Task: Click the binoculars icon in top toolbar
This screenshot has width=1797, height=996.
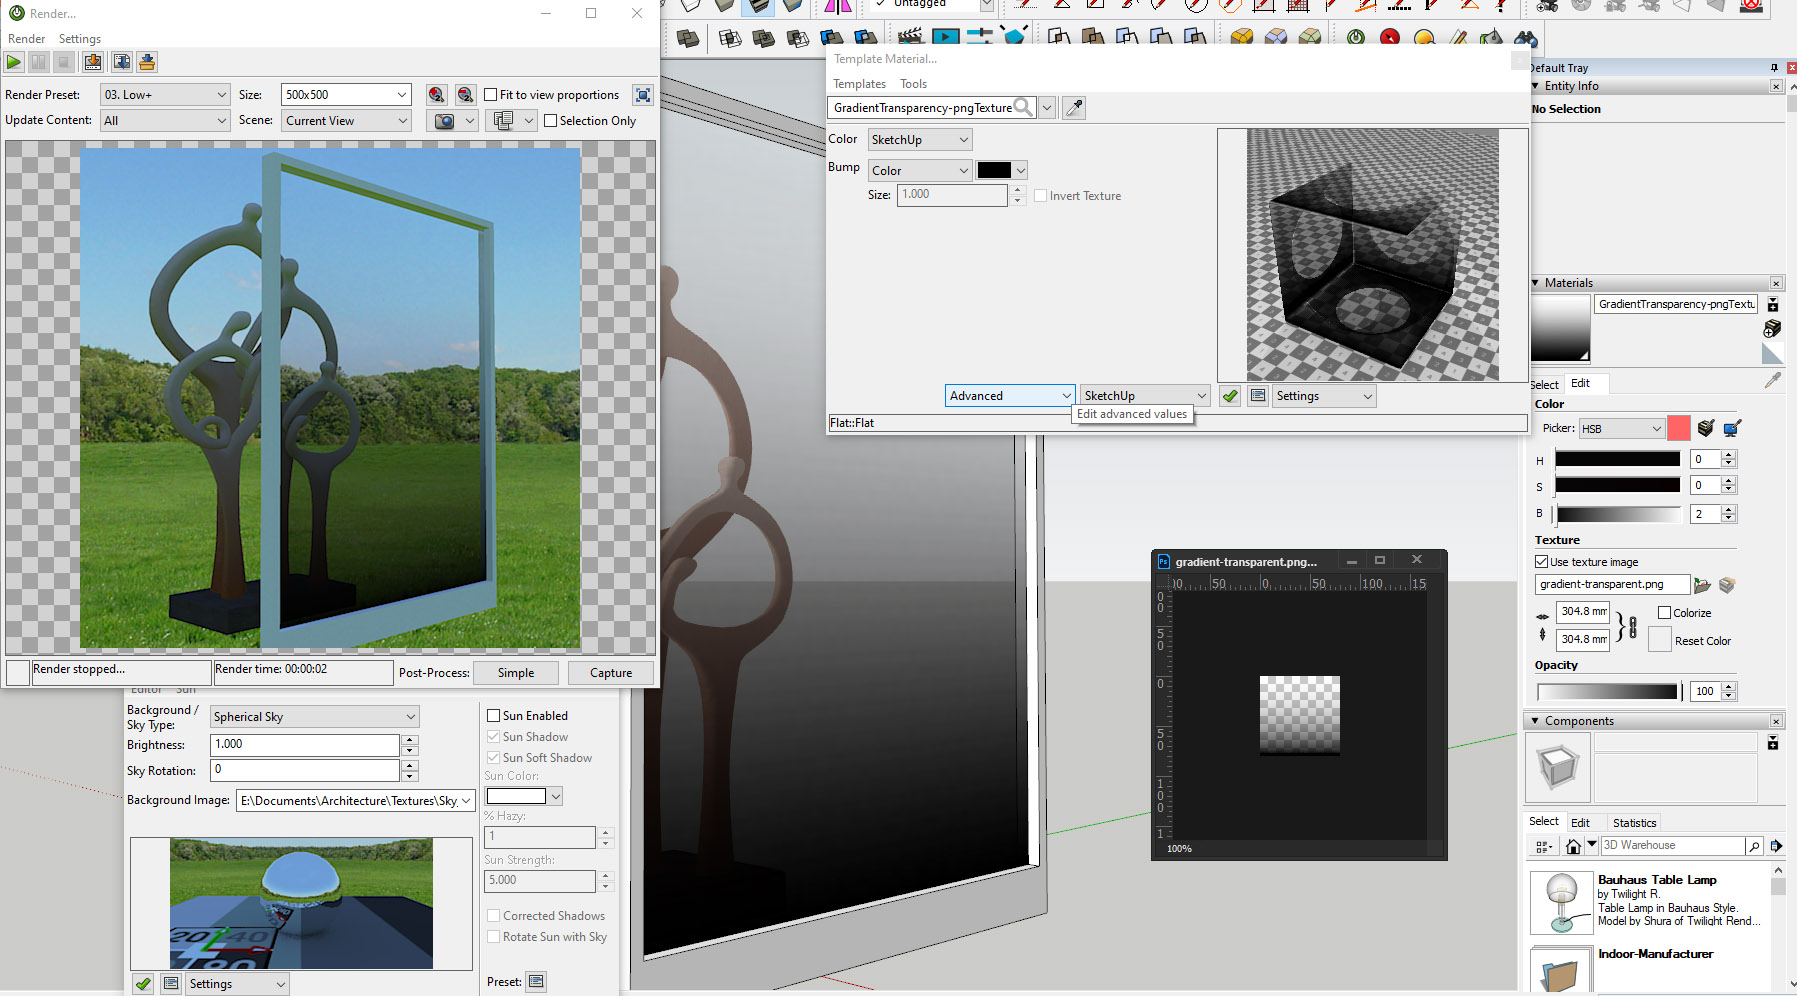Action: point(1525,38)
